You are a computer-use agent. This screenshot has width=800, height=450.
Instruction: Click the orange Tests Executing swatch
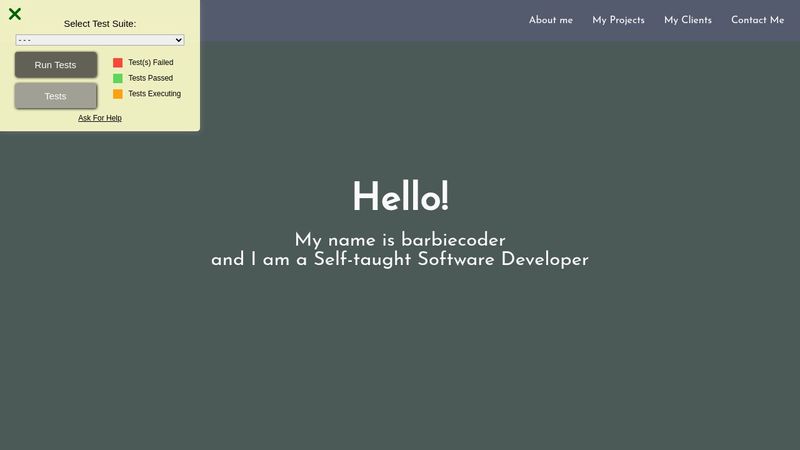click(118, 94)
